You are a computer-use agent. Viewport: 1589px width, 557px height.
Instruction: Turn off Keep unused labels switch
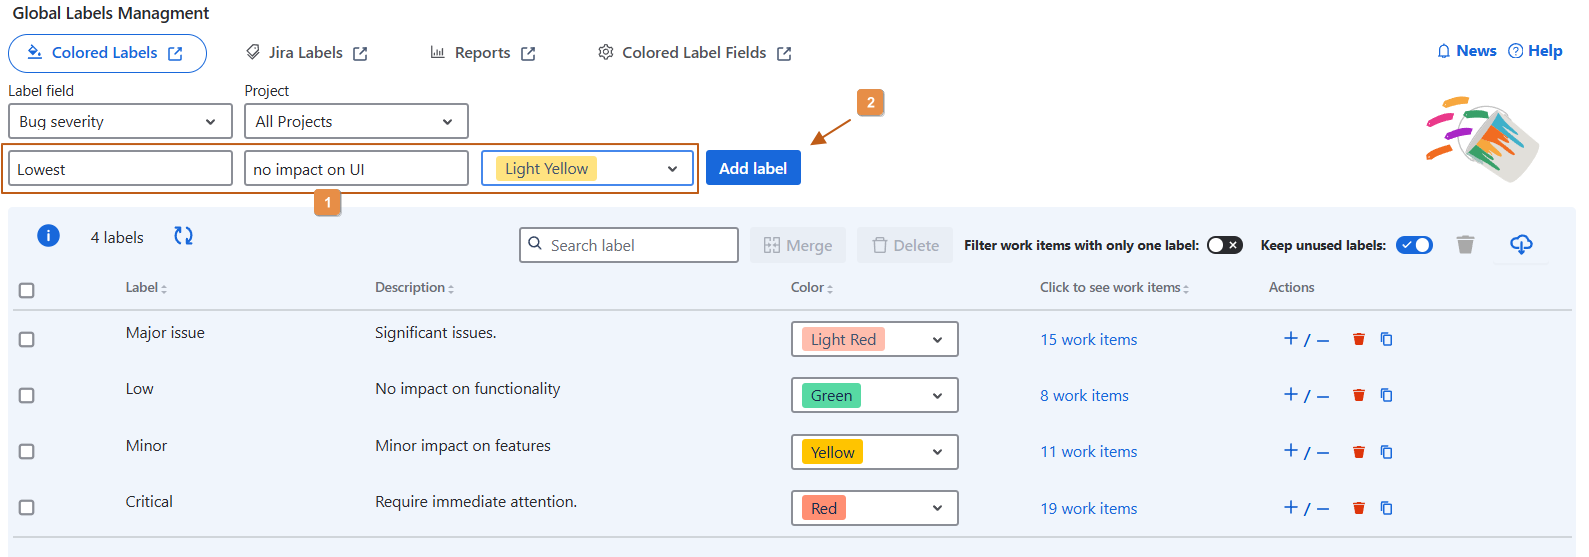tap(1414, 245)
